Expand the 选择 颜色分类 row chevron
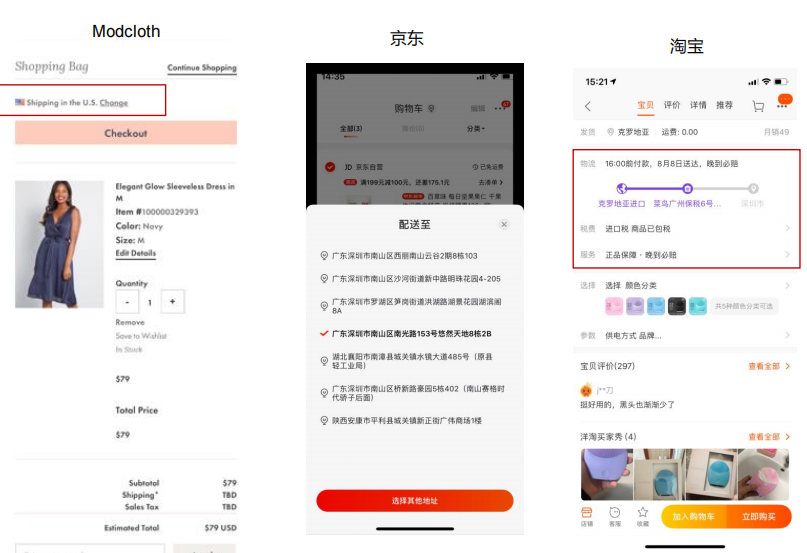The image size is (807, 553). (x=787, y=285)
